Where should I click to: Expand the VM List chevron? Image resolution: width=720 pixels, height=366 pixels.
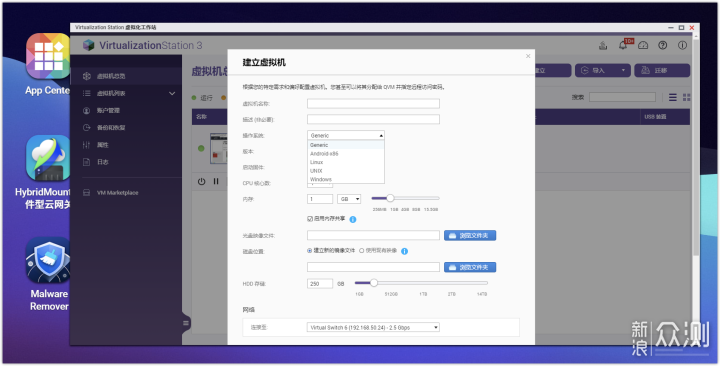tap(172, 94)
